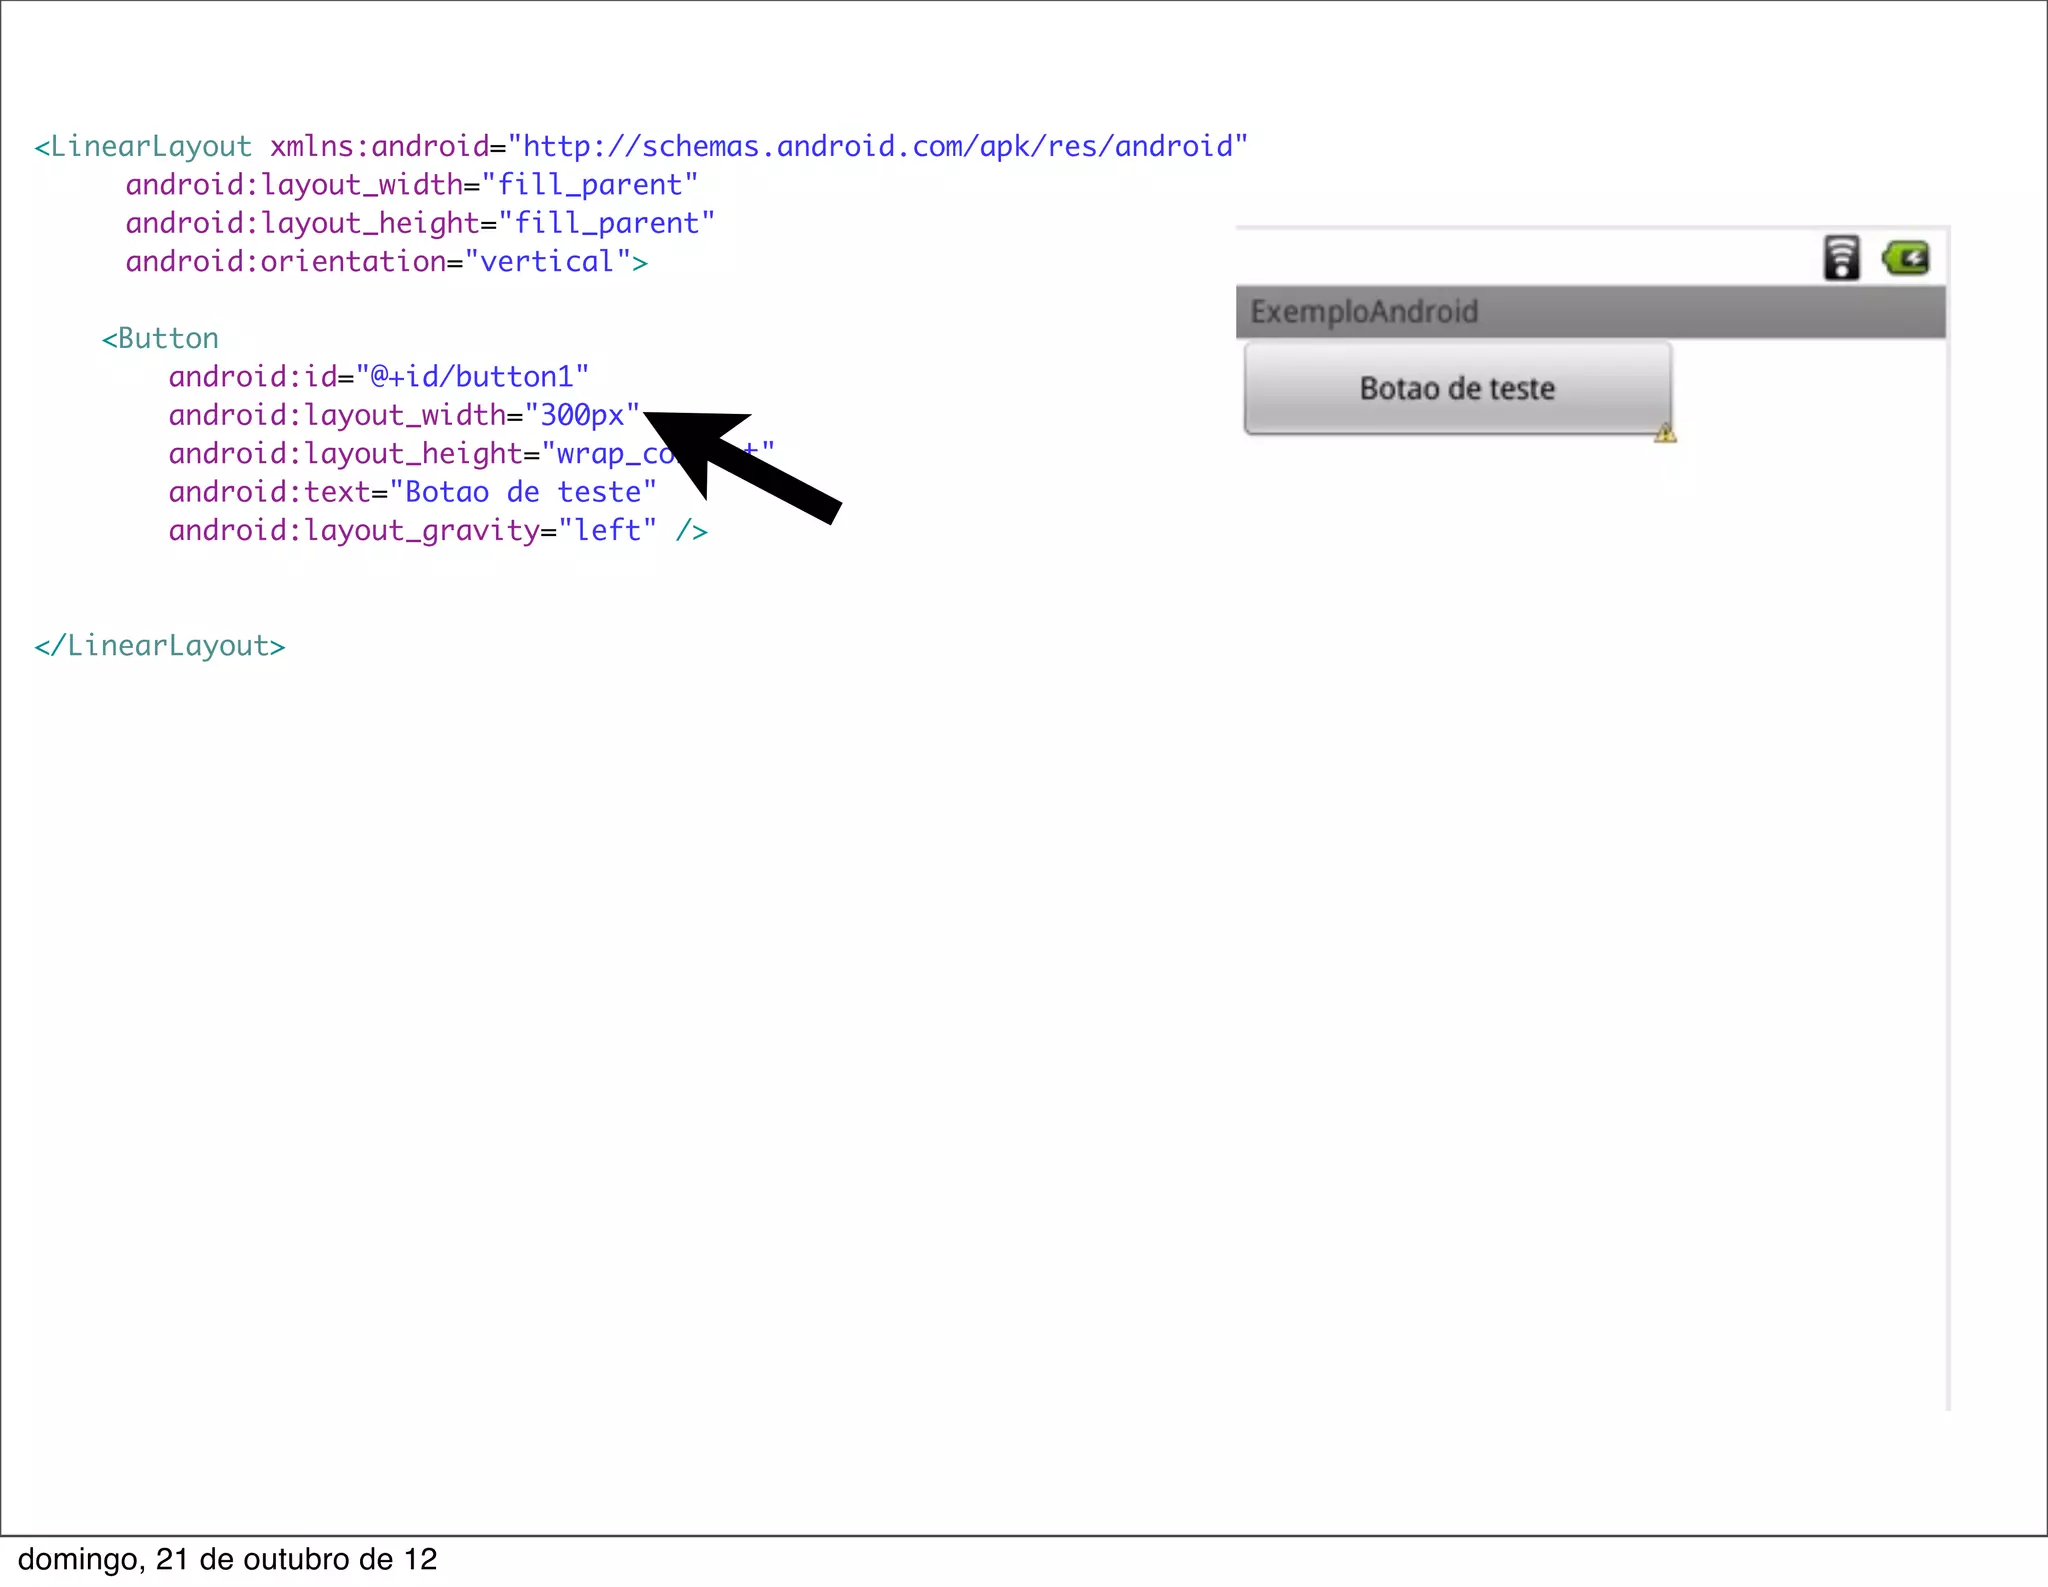Click the android:text="Botao de teste" attribute
Screen dimensions: 2048x1587
(412, 492)
